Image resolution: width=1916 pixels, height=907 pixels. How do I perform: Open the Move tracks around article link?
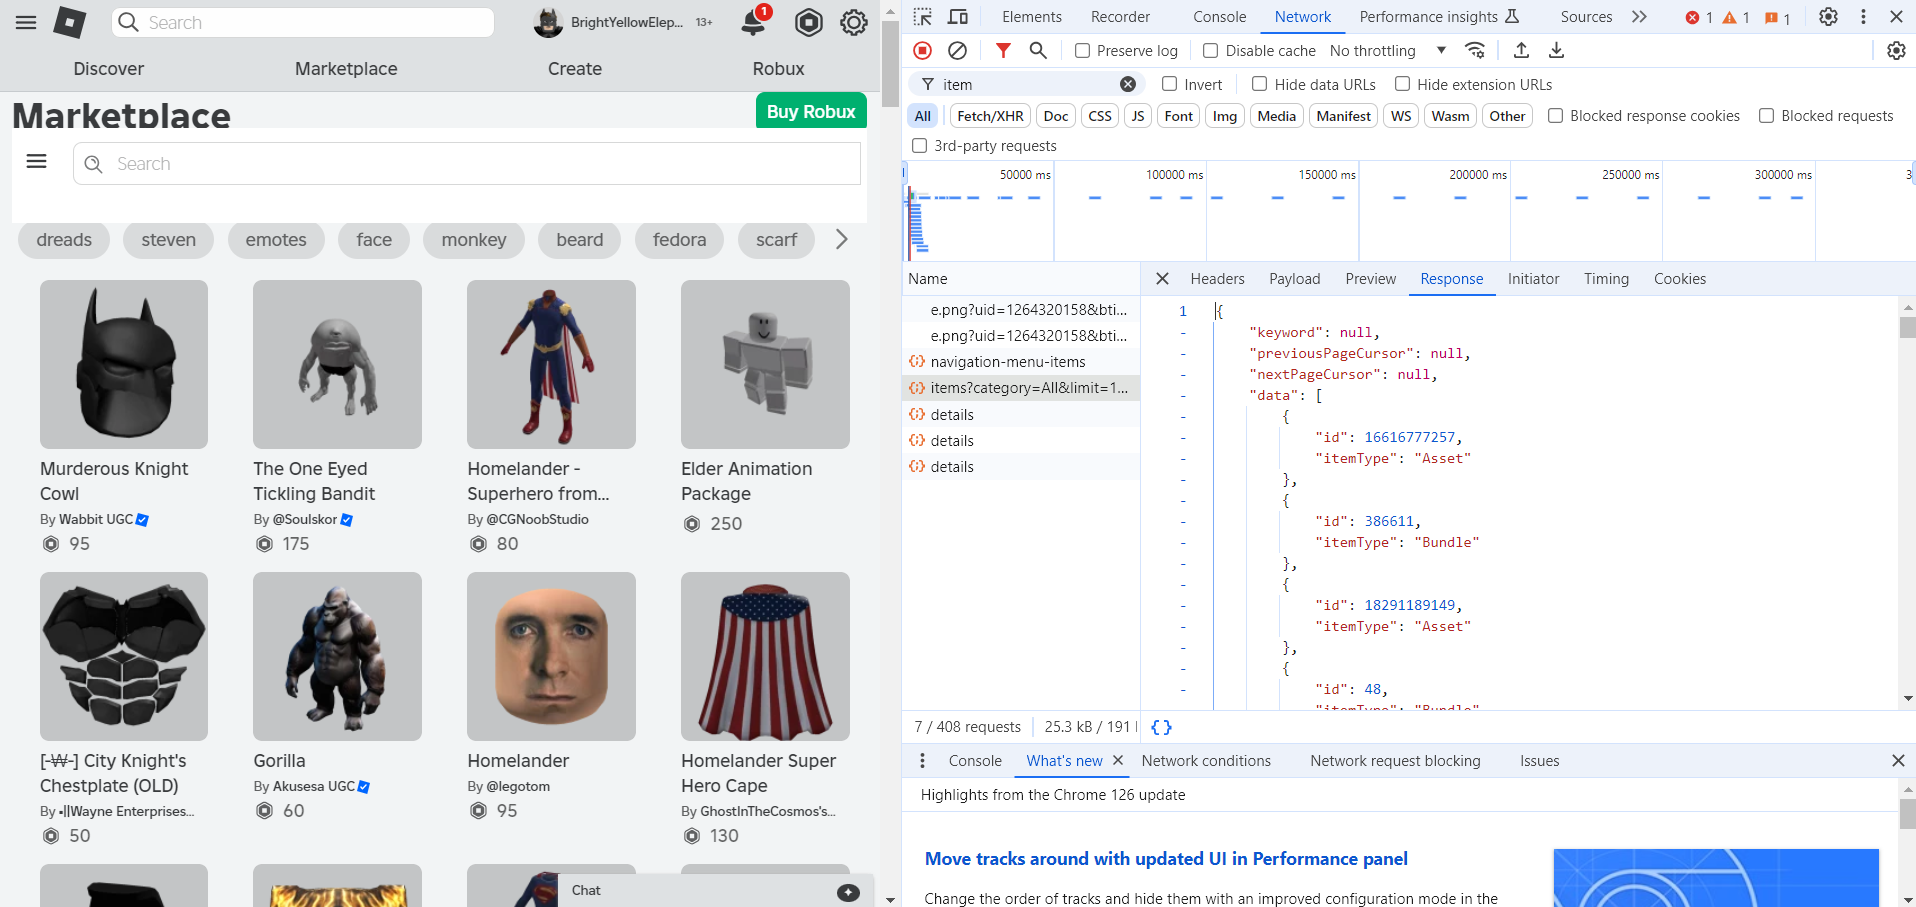(1166, 859)
